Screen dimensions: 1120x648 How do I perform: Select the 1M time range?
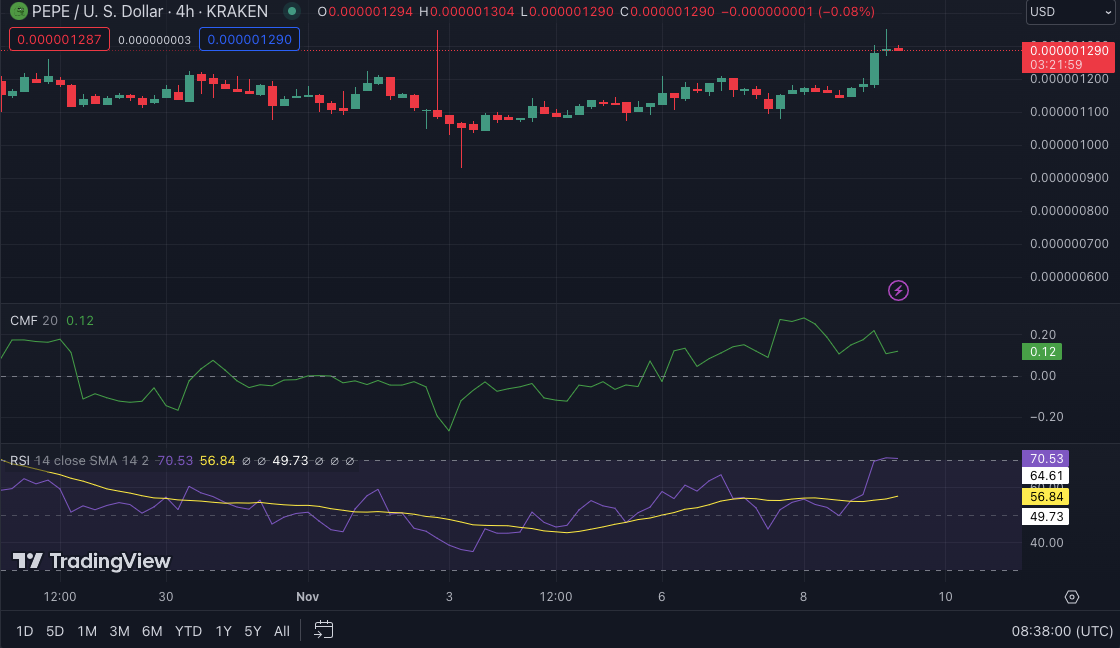(87, 631)
